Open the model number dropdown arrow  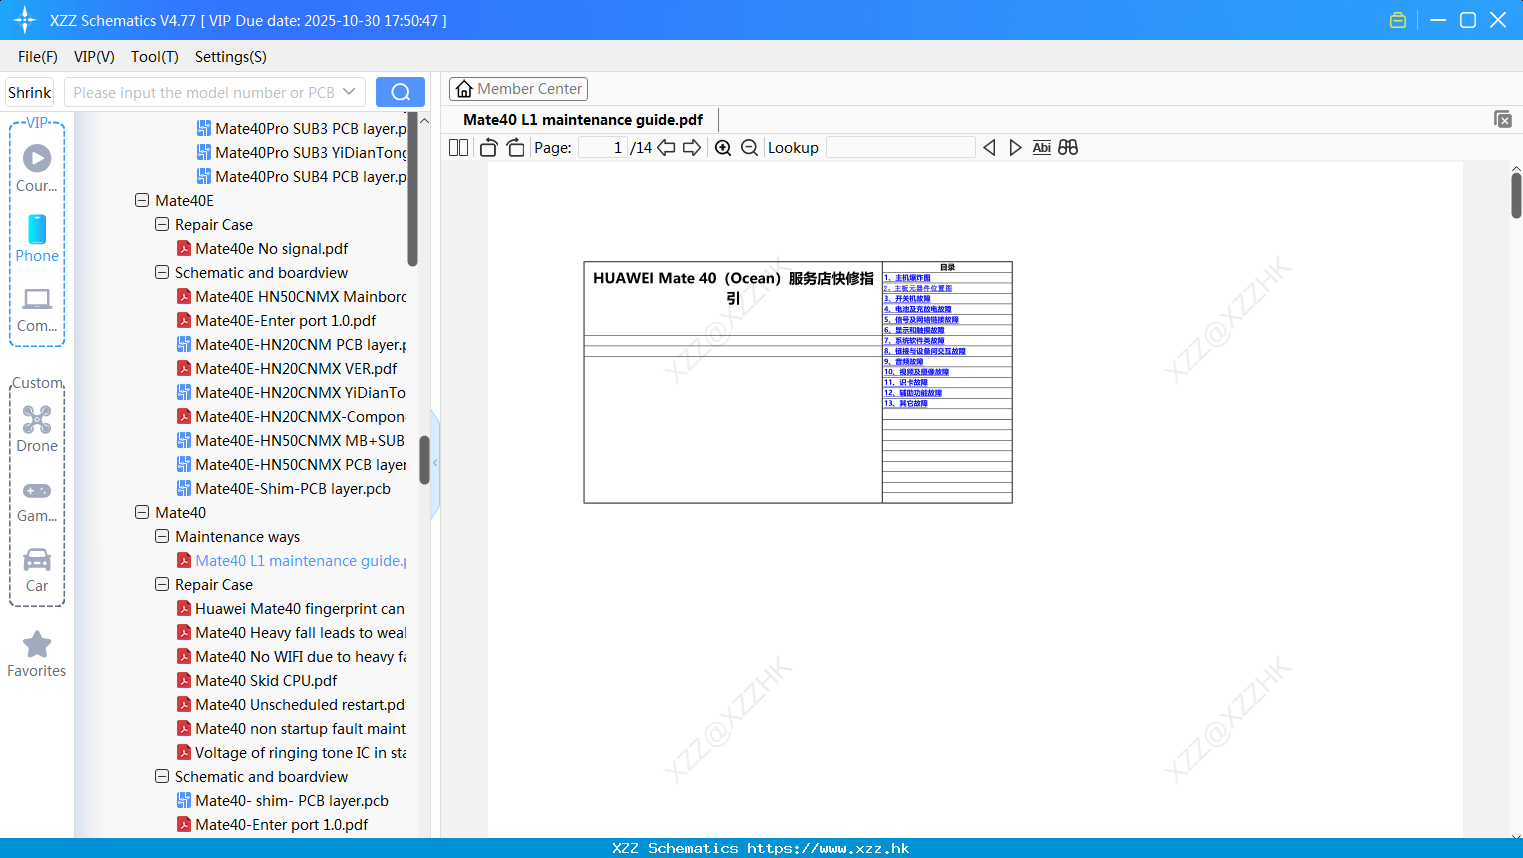(349, 92)
